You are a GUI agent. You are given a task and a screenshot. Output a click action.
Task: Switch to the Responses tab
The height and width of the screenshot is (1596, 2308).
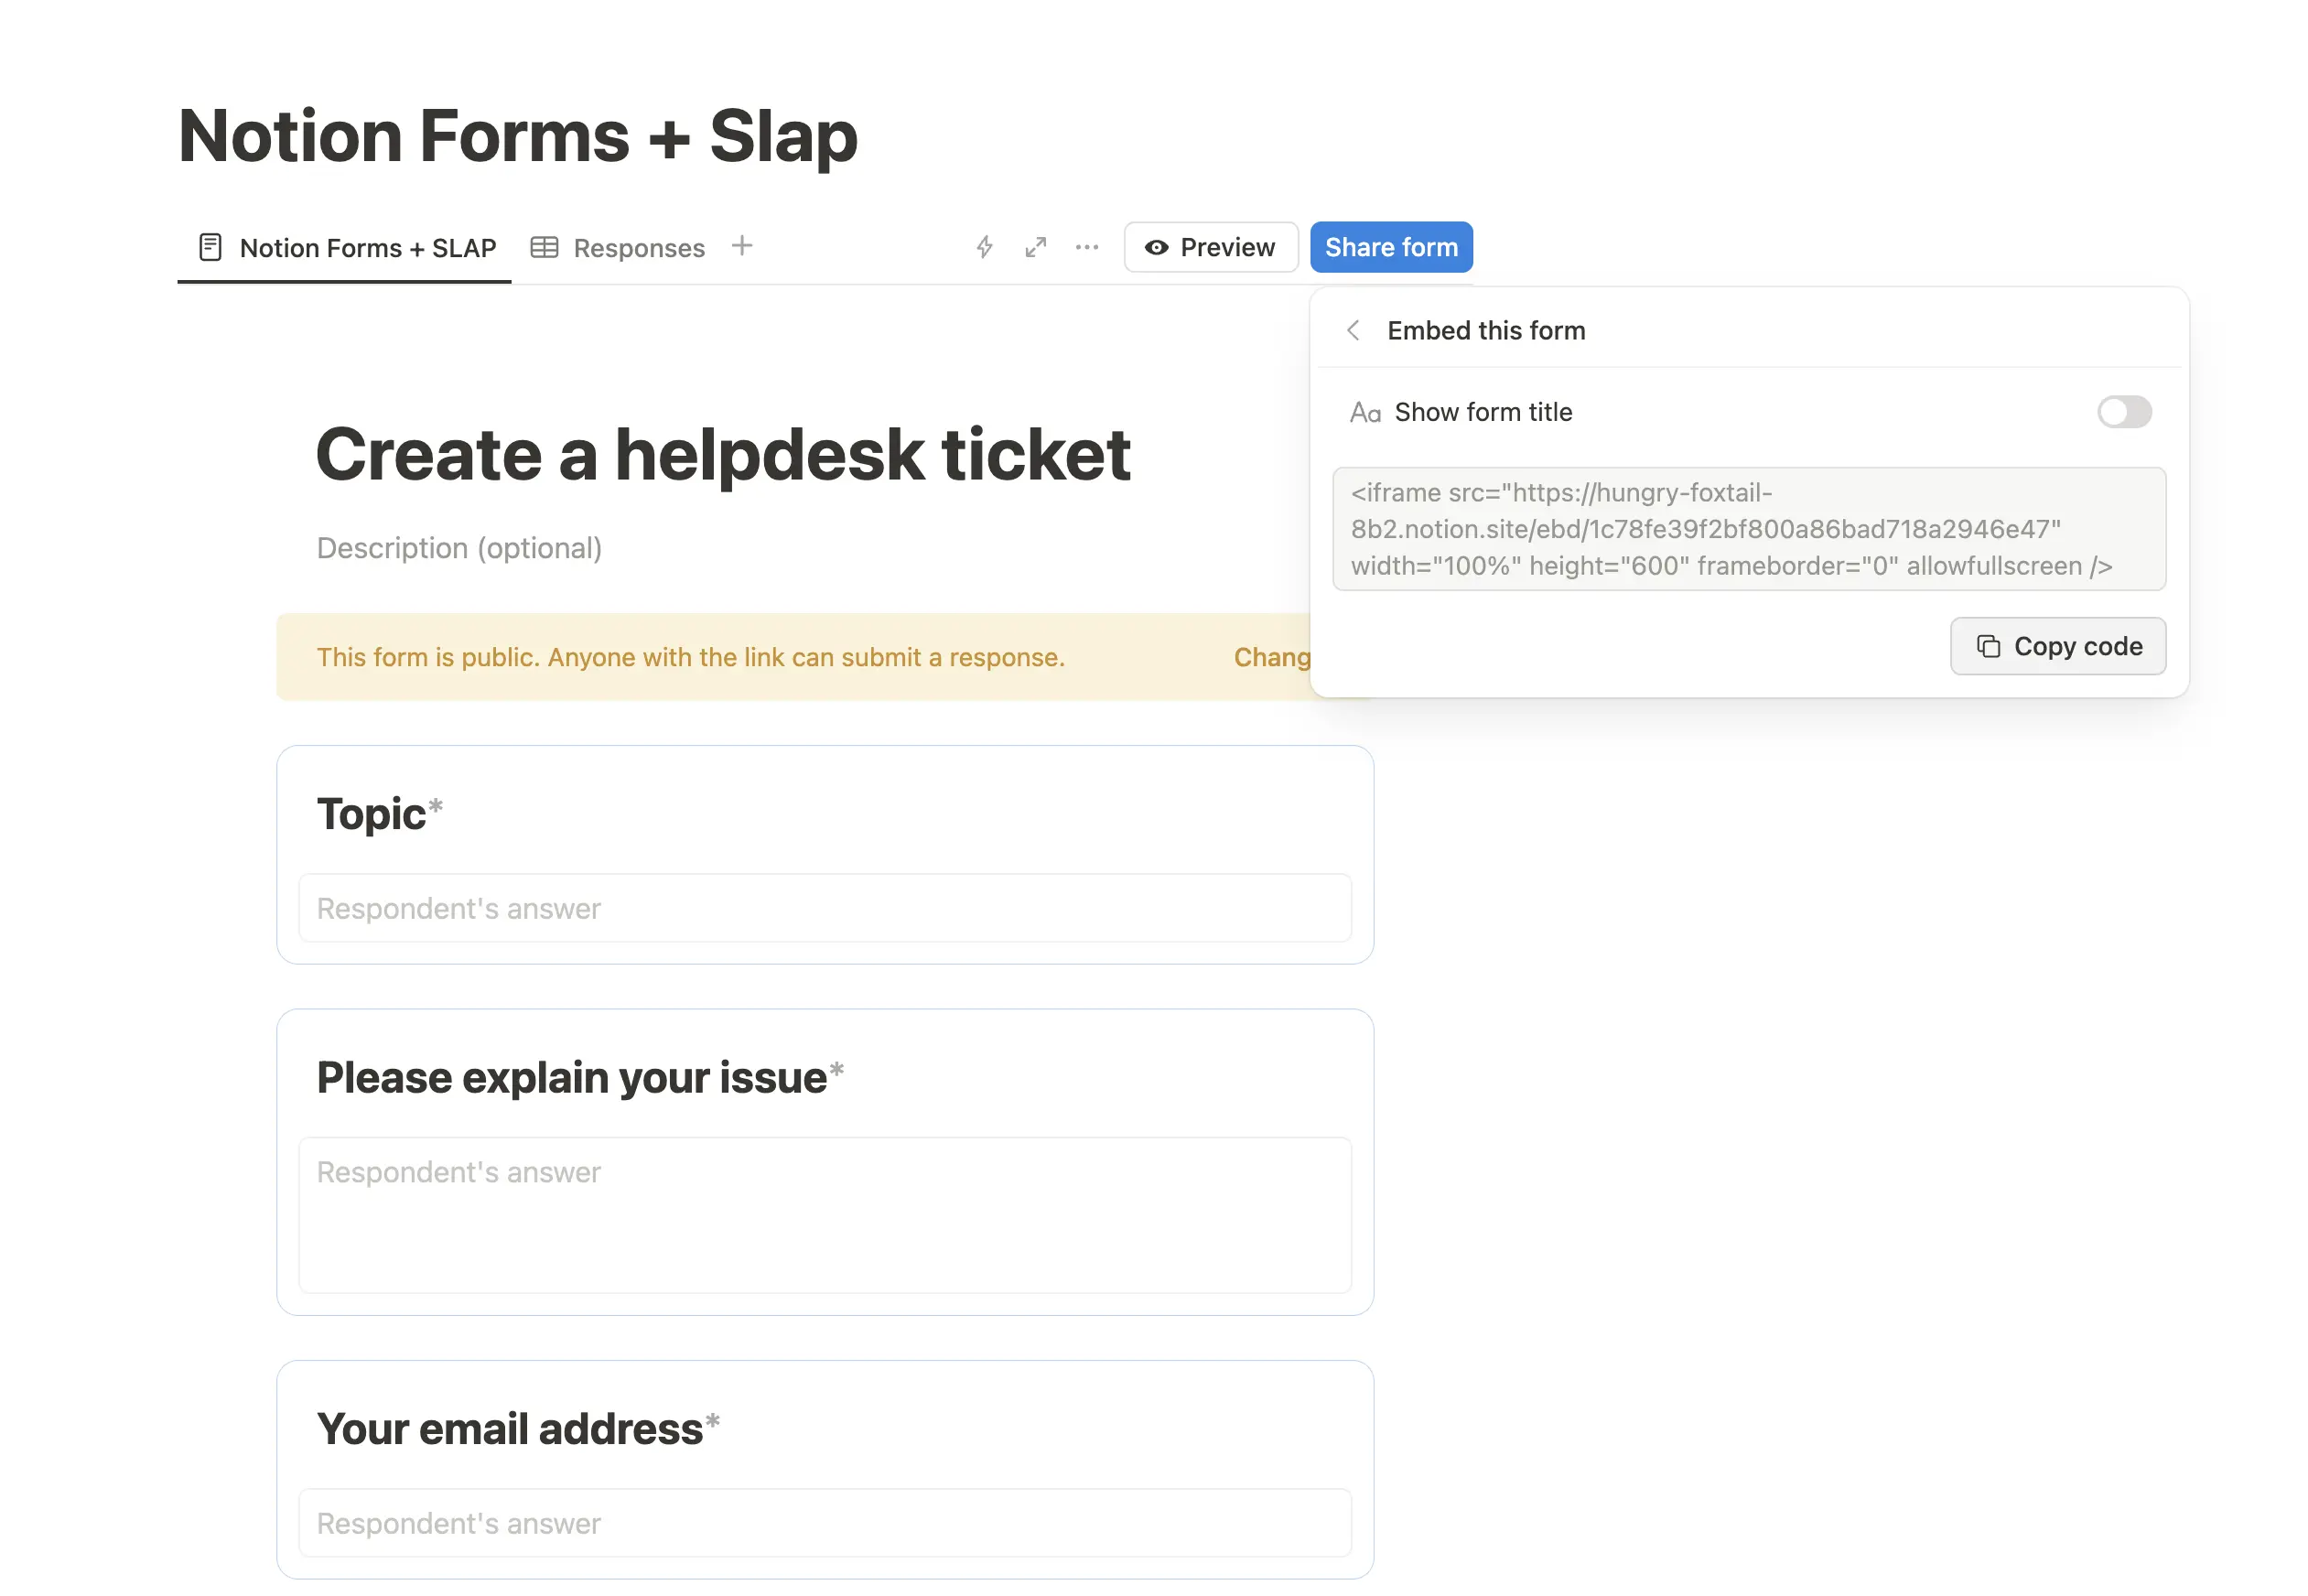[x=638, y=248]
